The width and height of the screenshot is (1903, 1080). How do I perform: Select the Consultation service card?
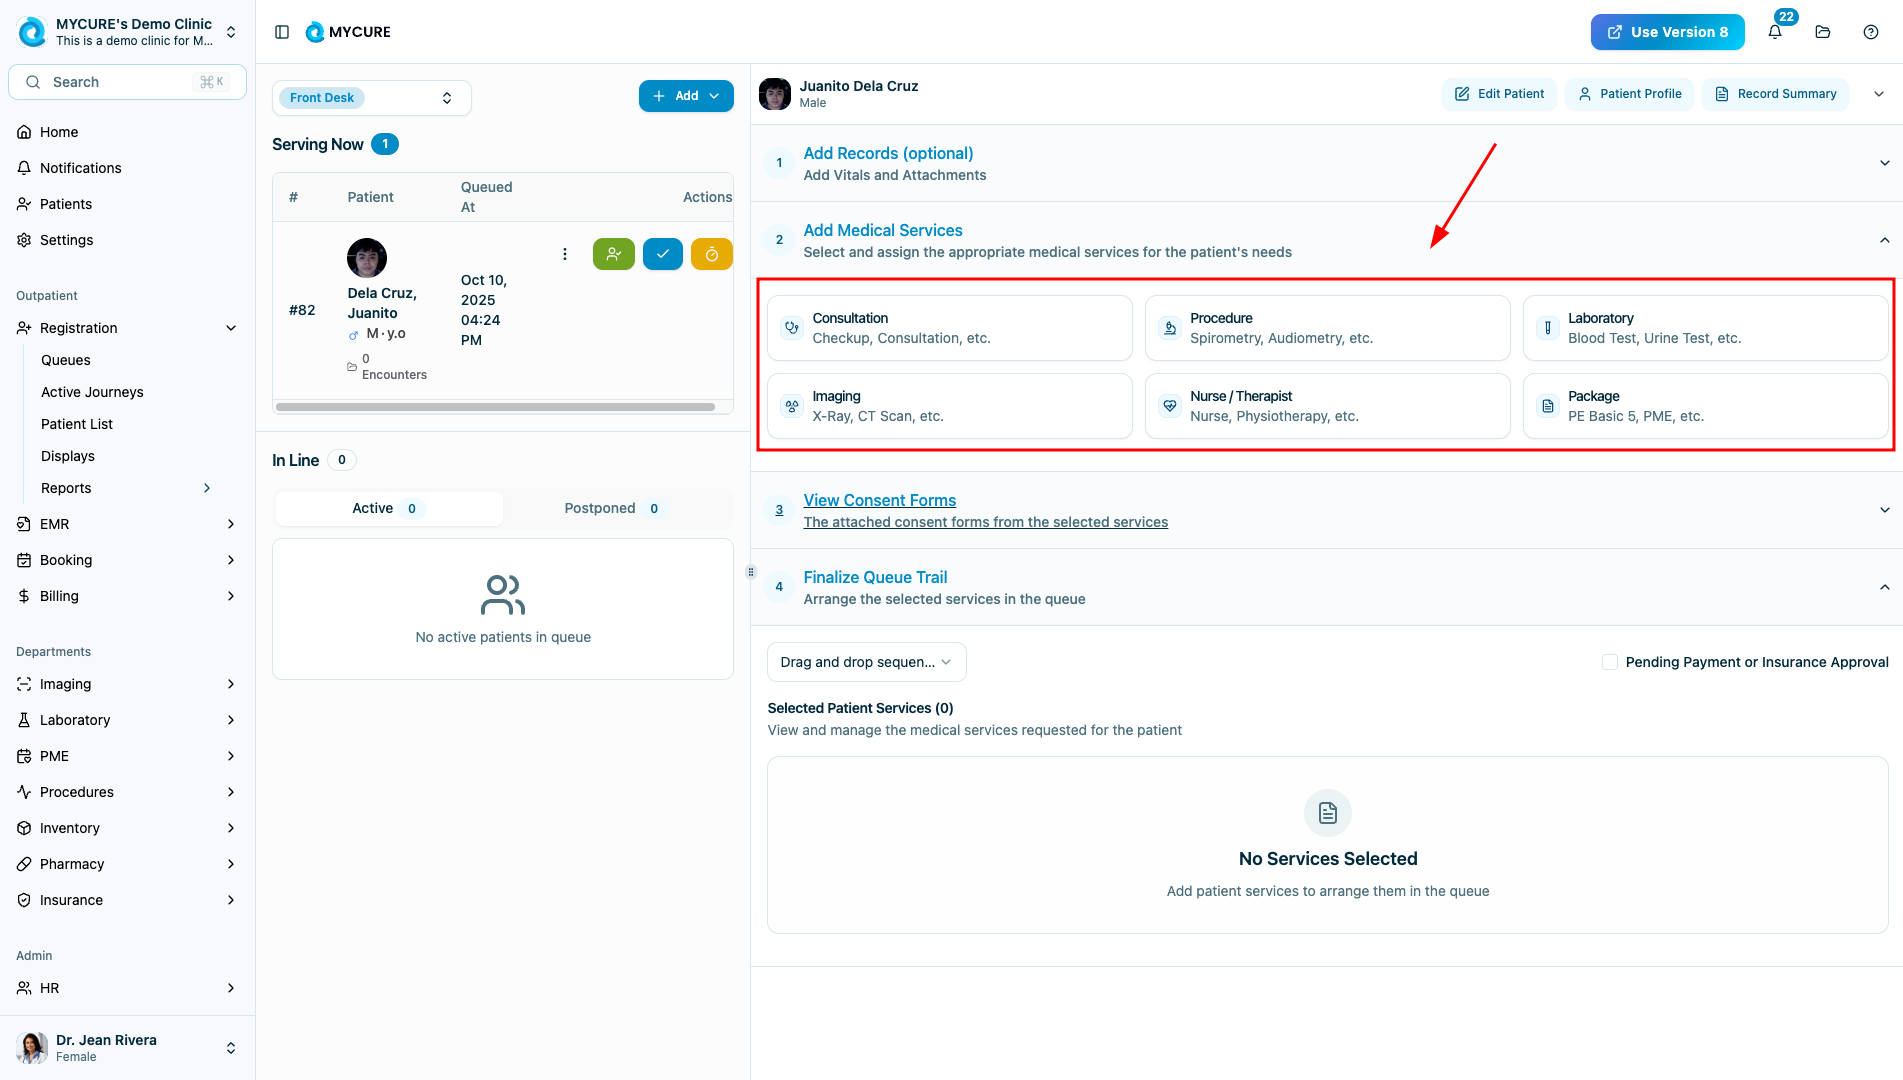(x=949, y=328)
